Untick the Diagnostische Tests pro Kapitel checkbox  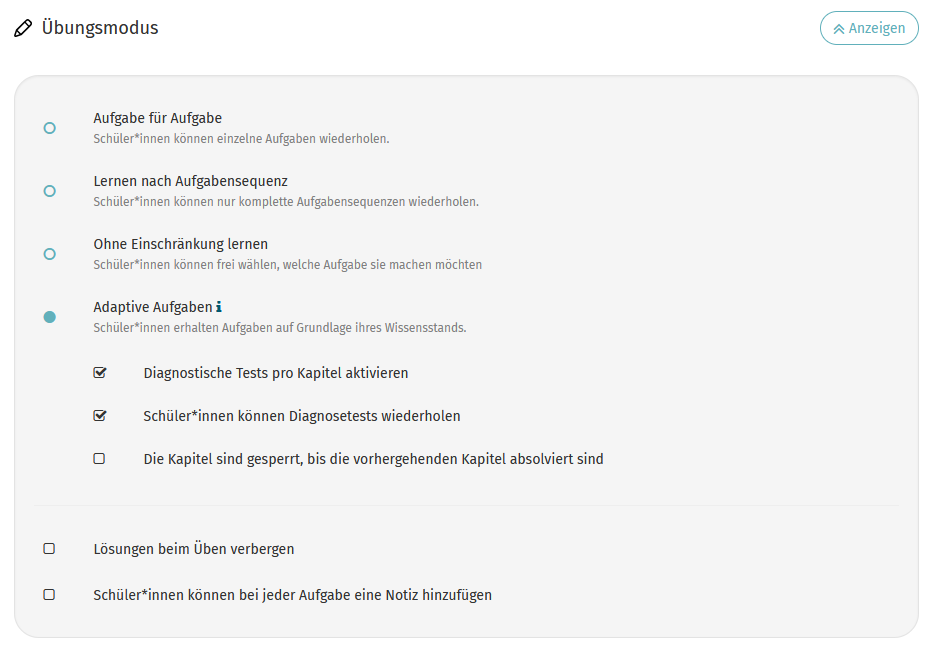pos(99,373)
